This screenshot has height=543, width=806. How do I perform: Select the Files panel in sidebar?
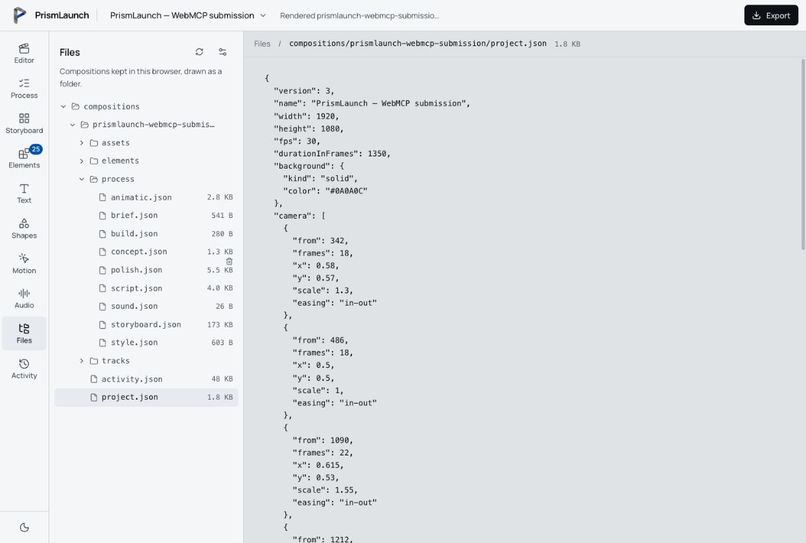(24, 333)
